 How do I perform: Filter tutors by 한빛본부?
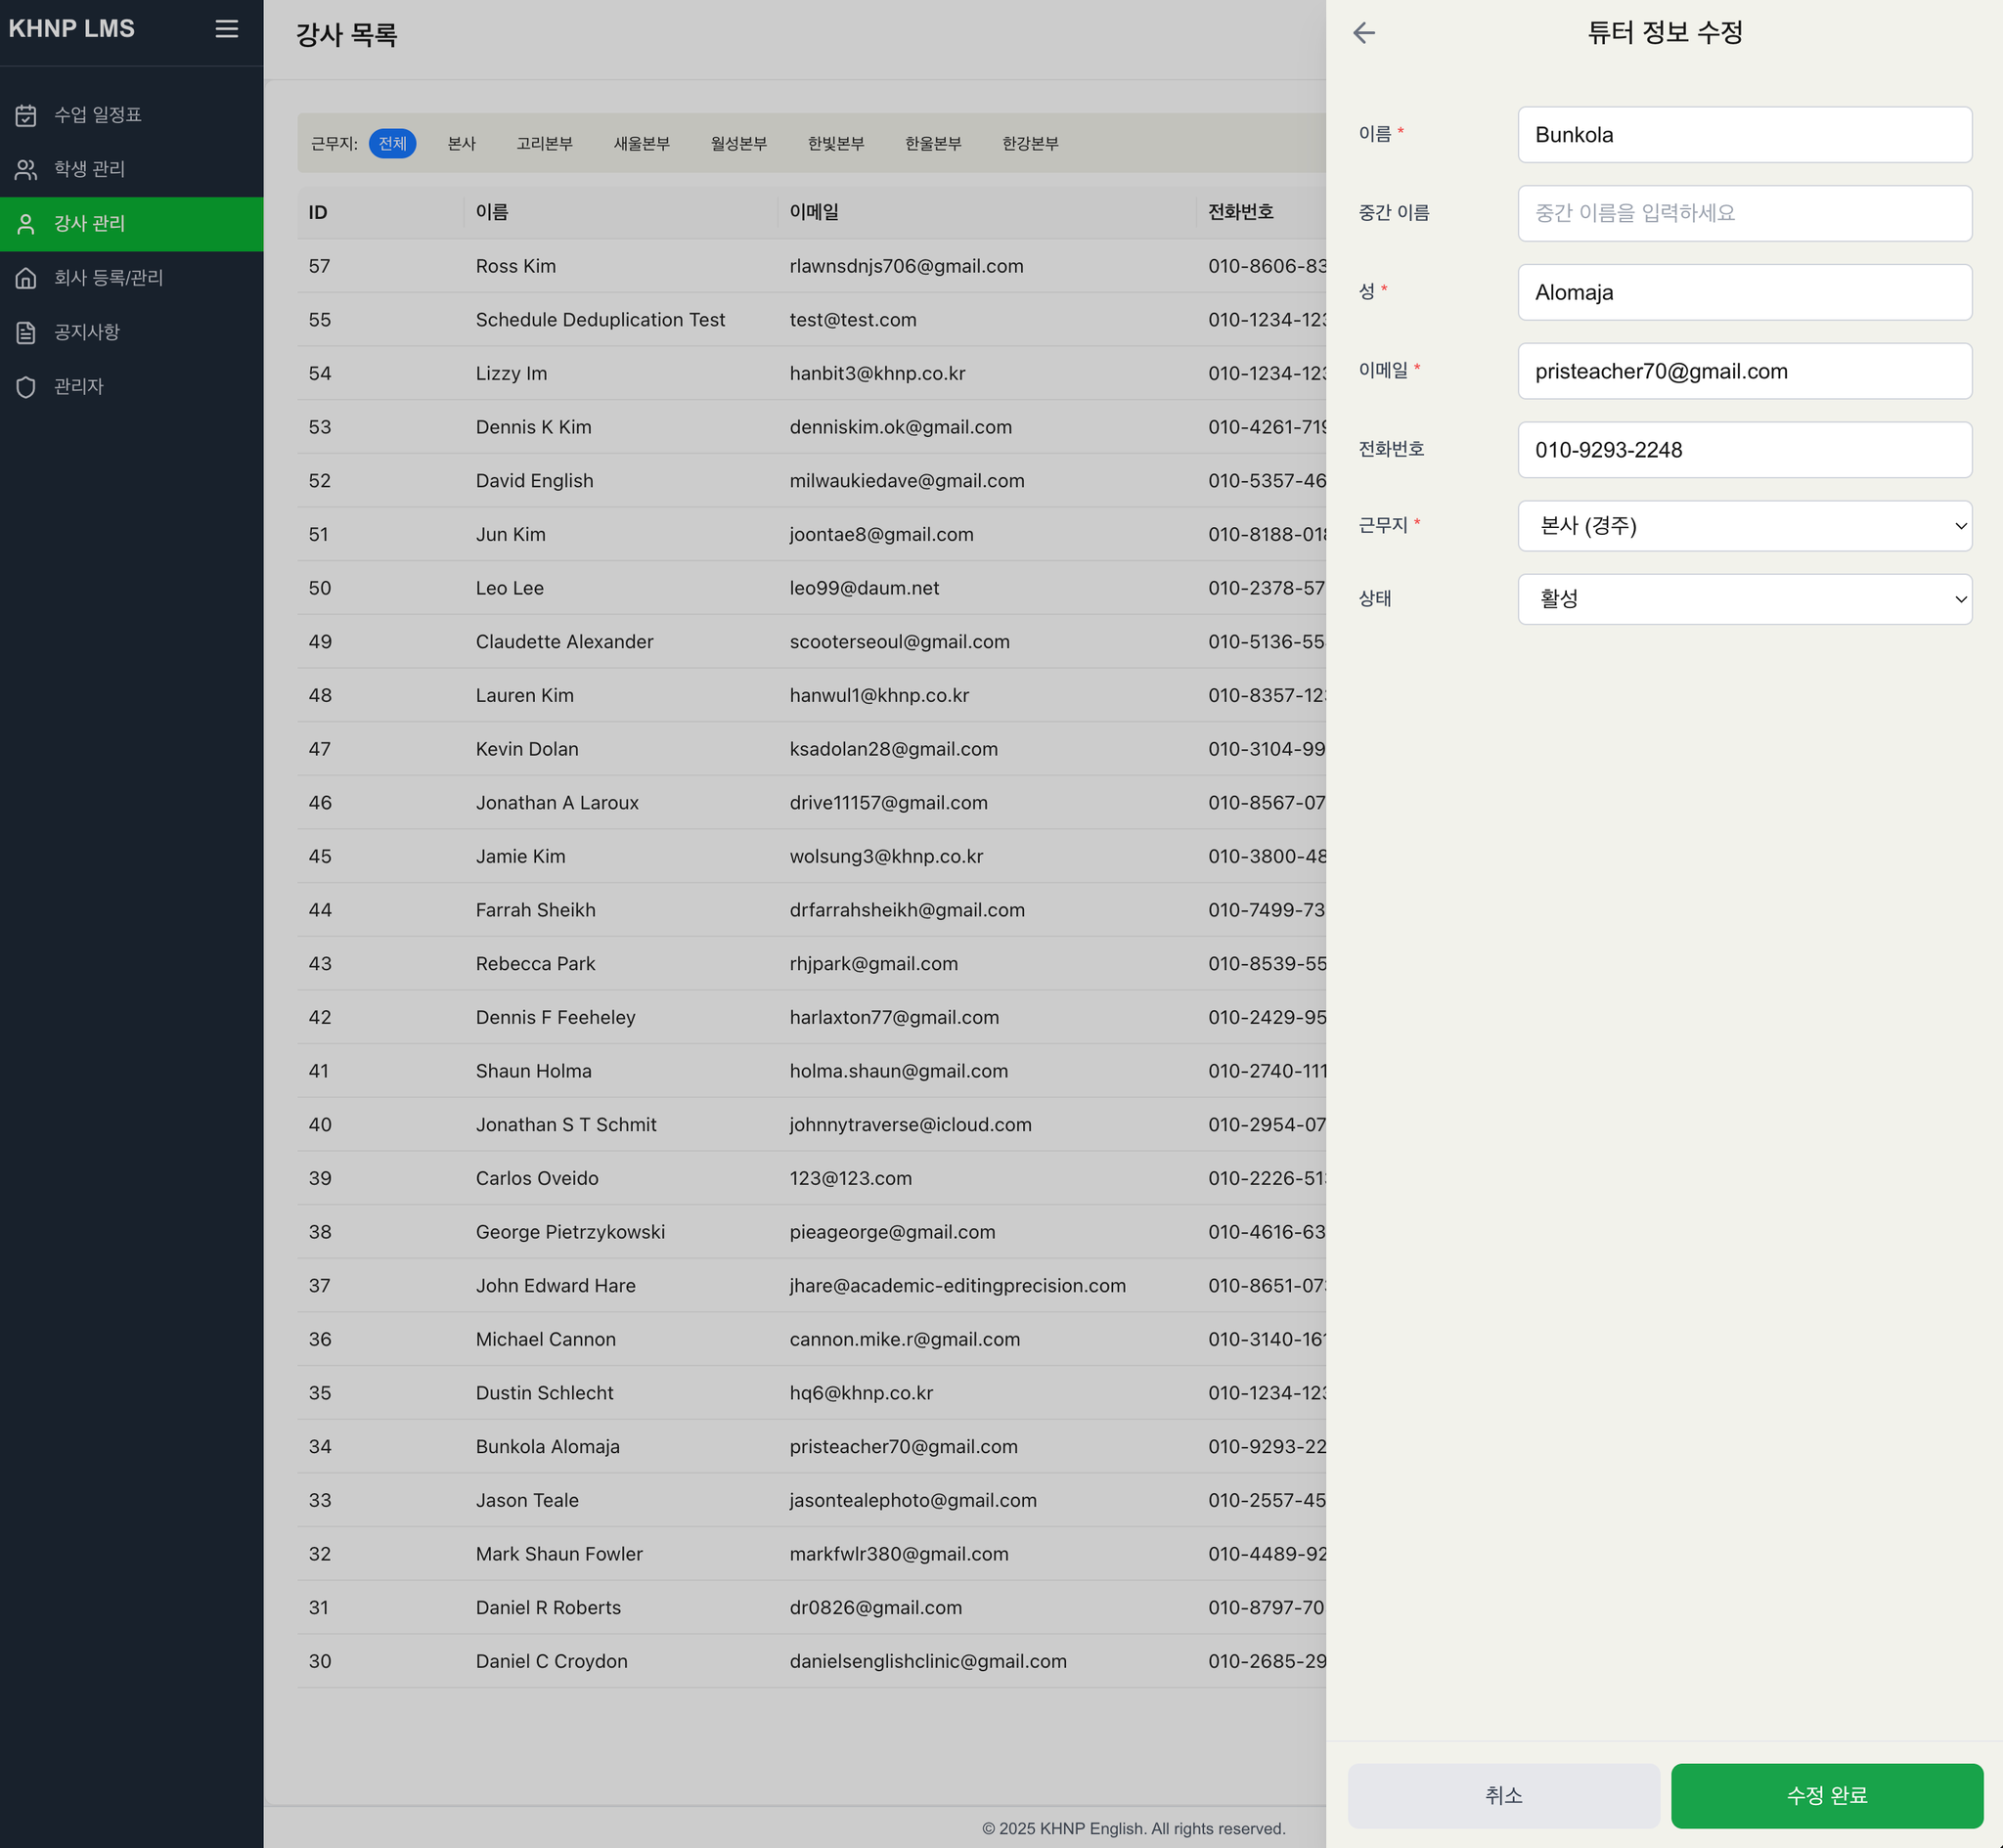[x=835, y=144]
